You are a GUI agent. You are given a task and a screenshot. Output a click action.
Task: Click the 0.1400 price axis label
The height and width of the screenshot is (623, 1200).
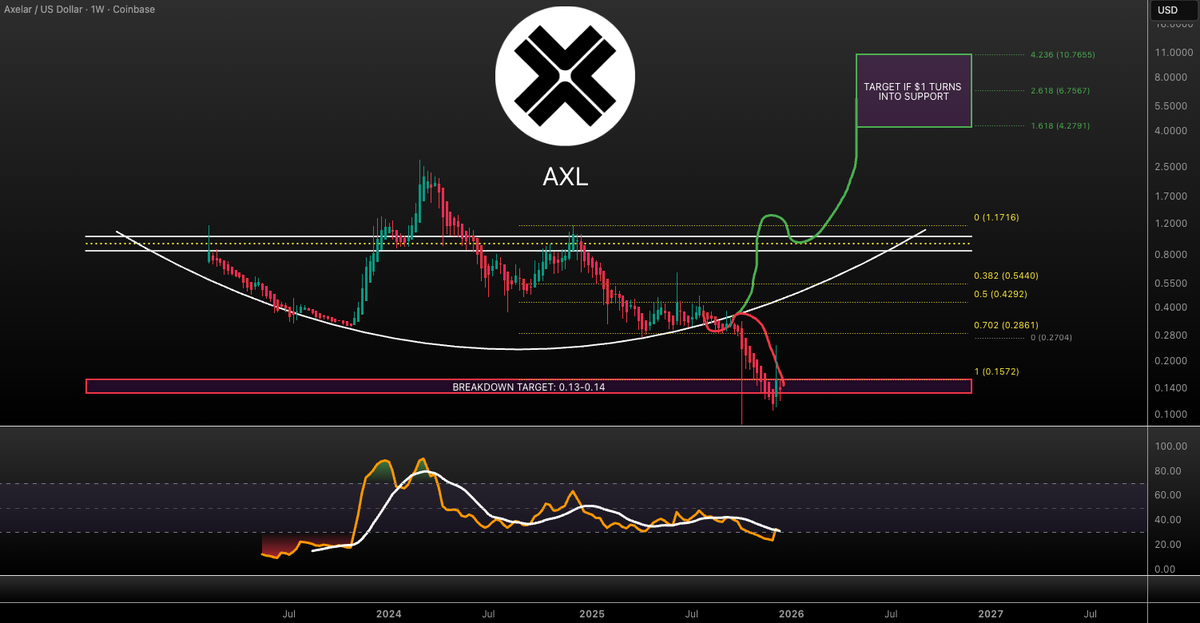tap(1170, 388)
